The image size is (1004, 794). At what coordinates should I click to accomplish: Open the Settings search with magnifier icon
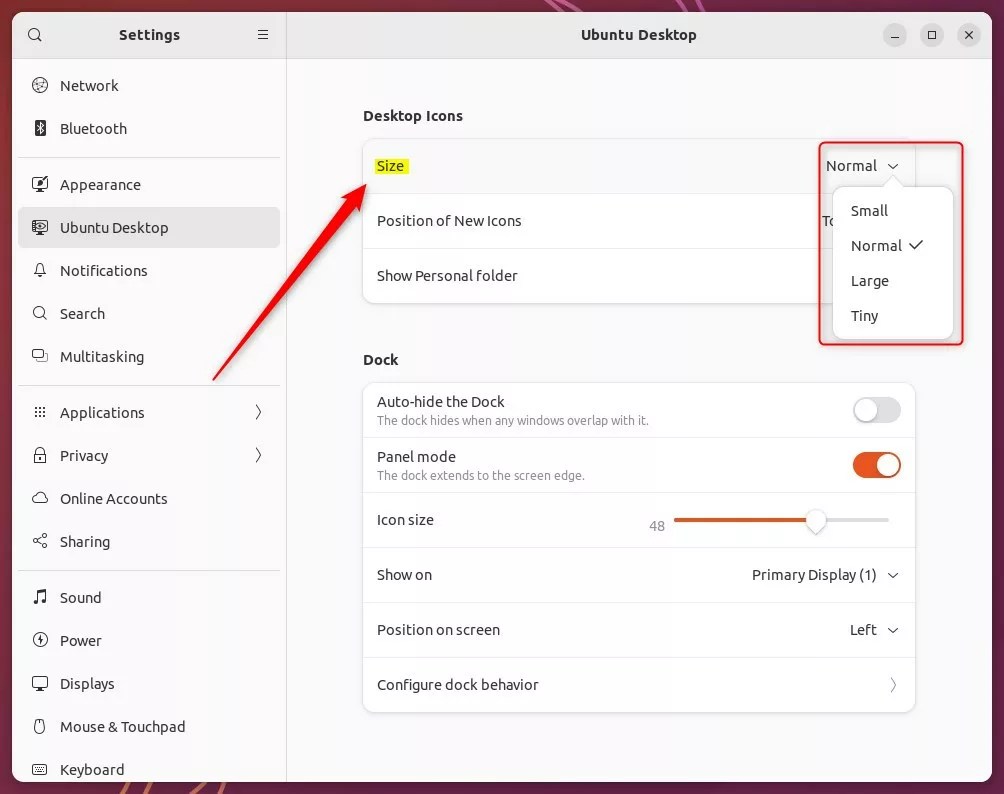[x=34, y=34]
